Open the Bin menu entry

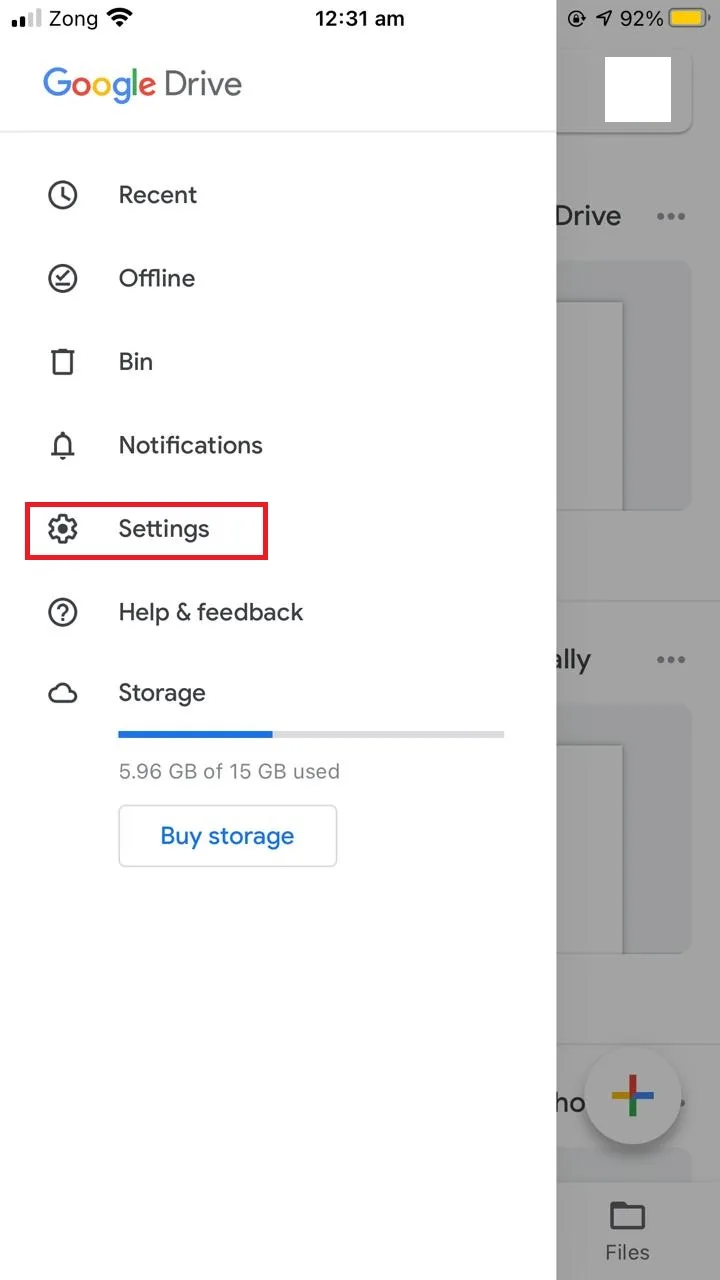136,362
